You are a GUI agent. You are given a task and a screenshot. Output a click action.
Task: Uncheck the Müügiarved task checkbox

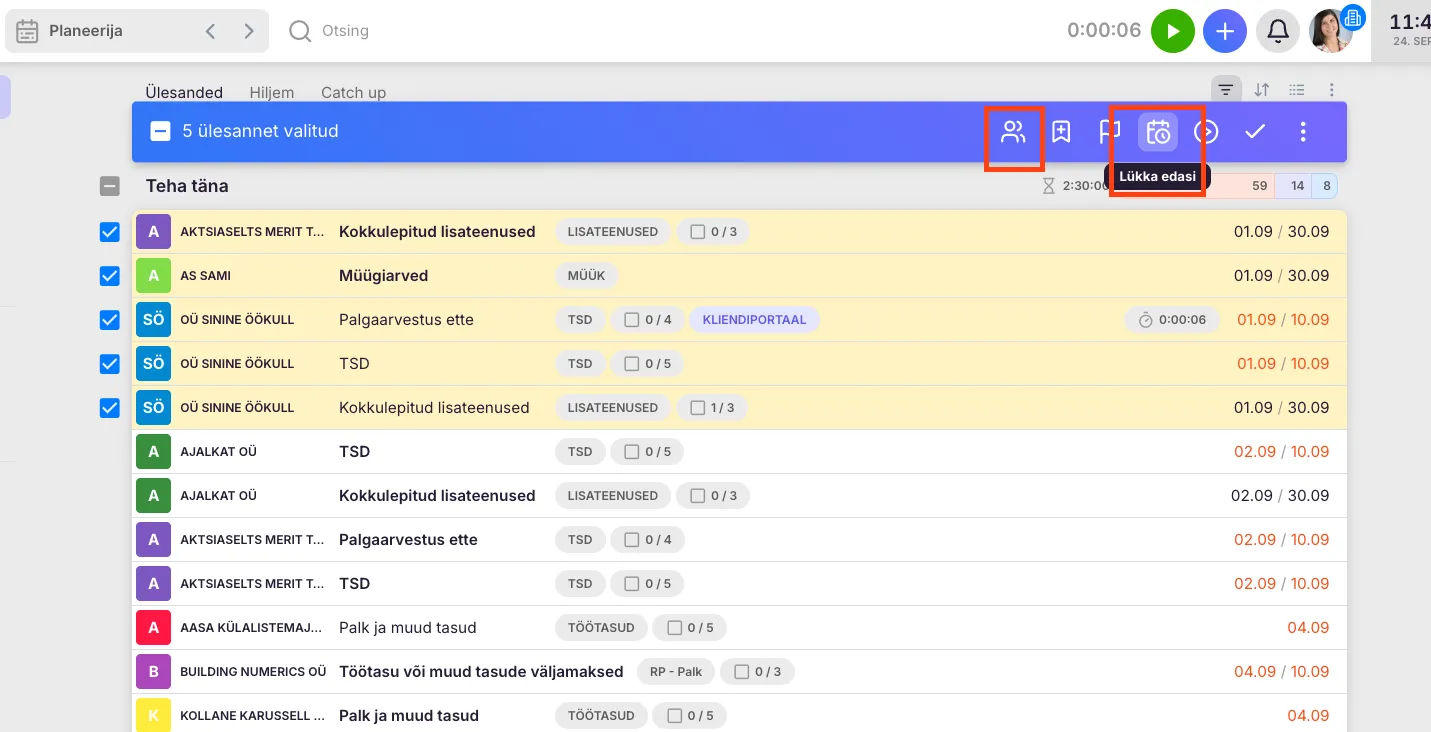click(x=110, y=276)
